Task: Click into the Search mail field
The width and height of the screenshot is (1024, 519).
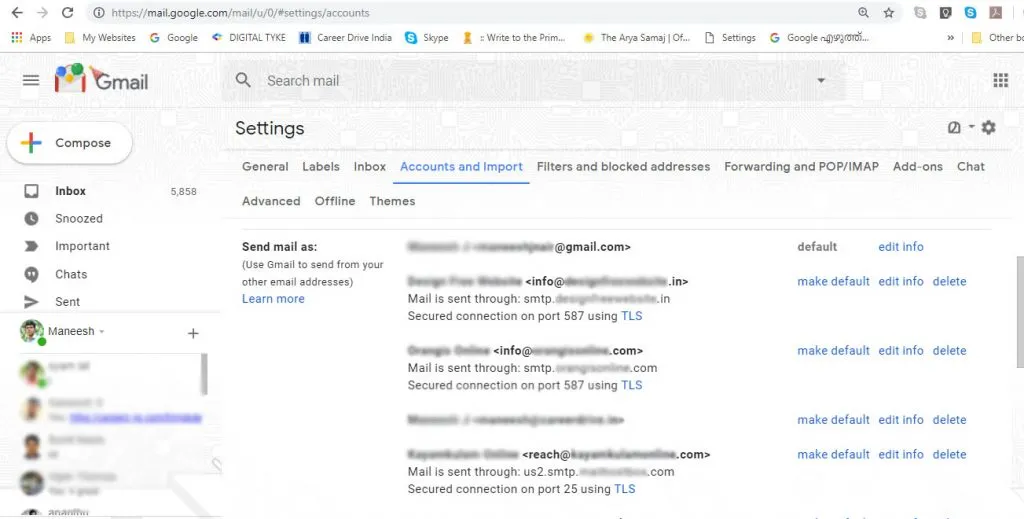Action: coord(532,80)
